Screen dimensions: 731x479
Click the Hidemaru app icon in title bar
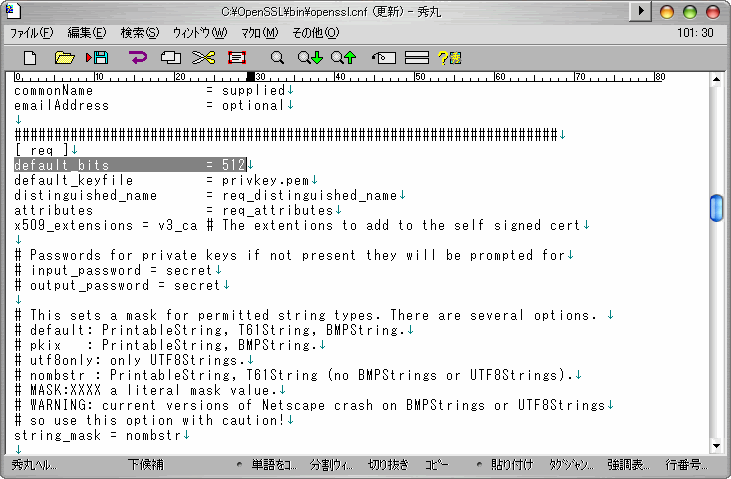click(x=14, y=11)
